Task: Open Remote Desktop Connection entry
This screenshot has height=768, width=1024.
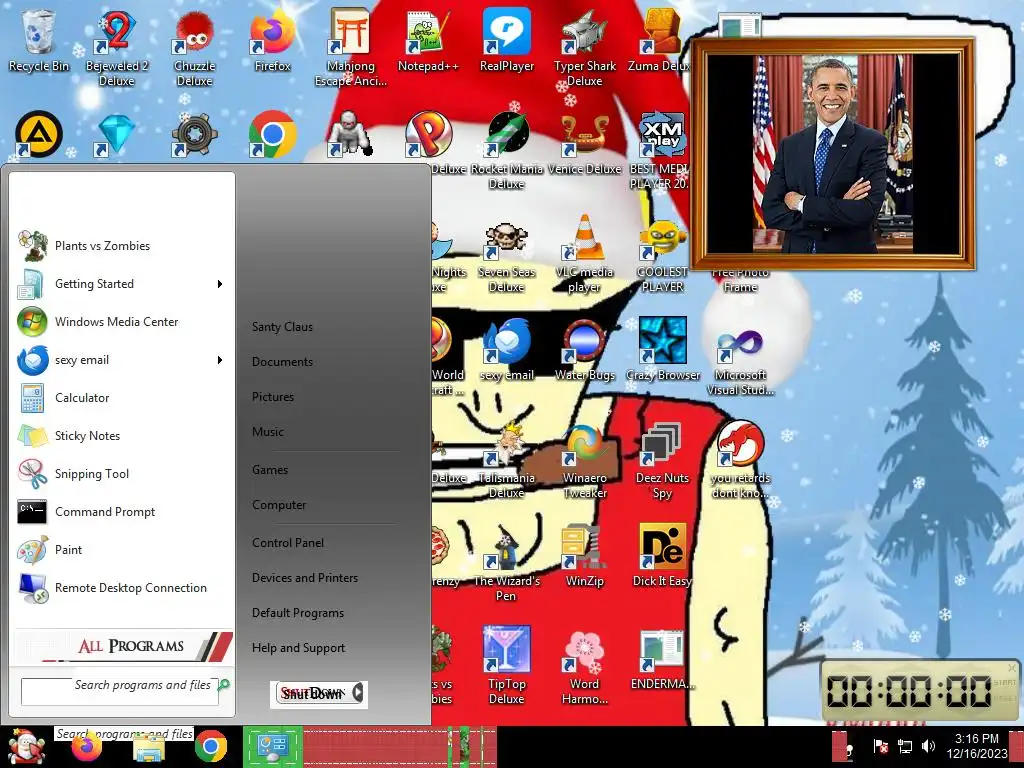Action: 121,588
